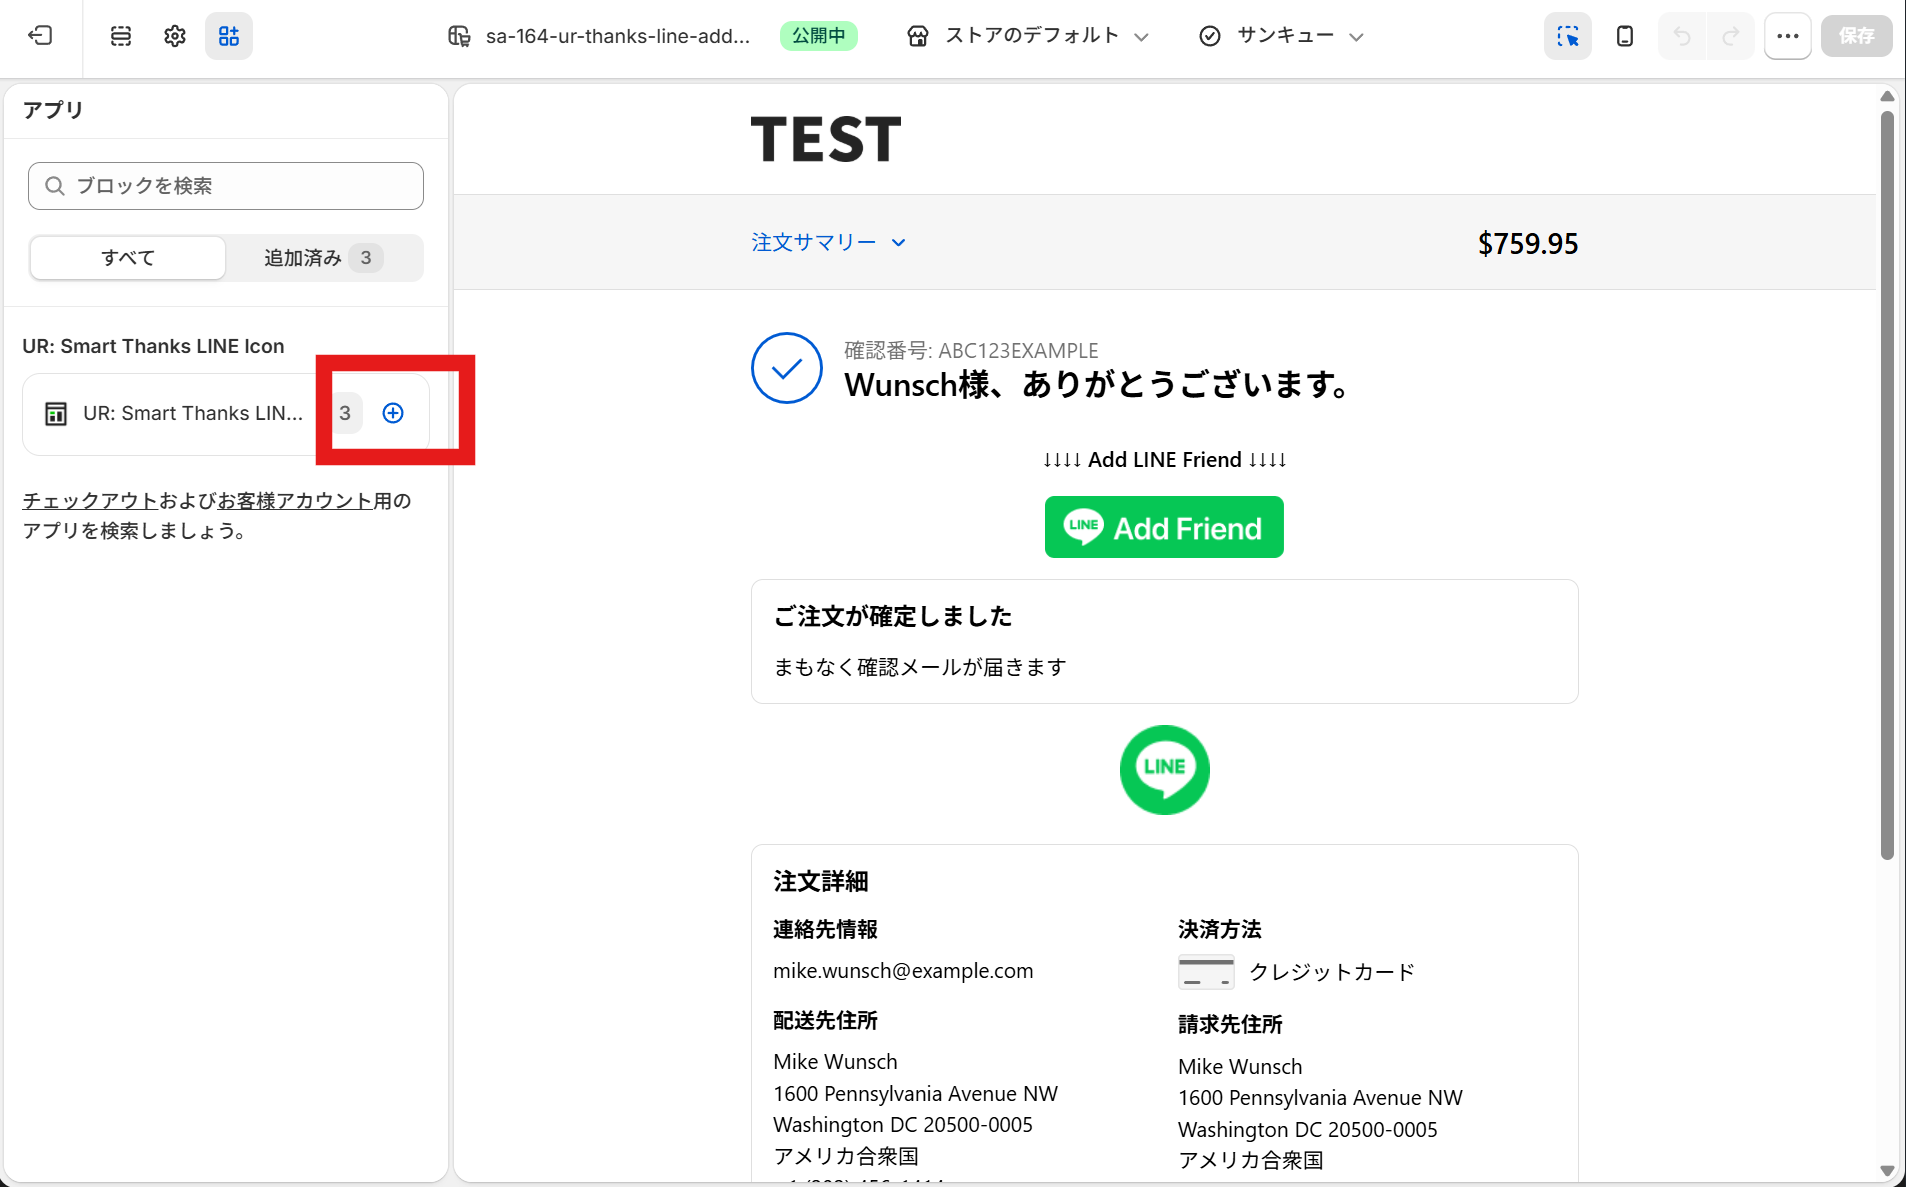This screenshot has height=1187, width=1906.
Task: Click the まもなく確認メールが届きます message
Action: pyautogui.click(x=920, y=667)
